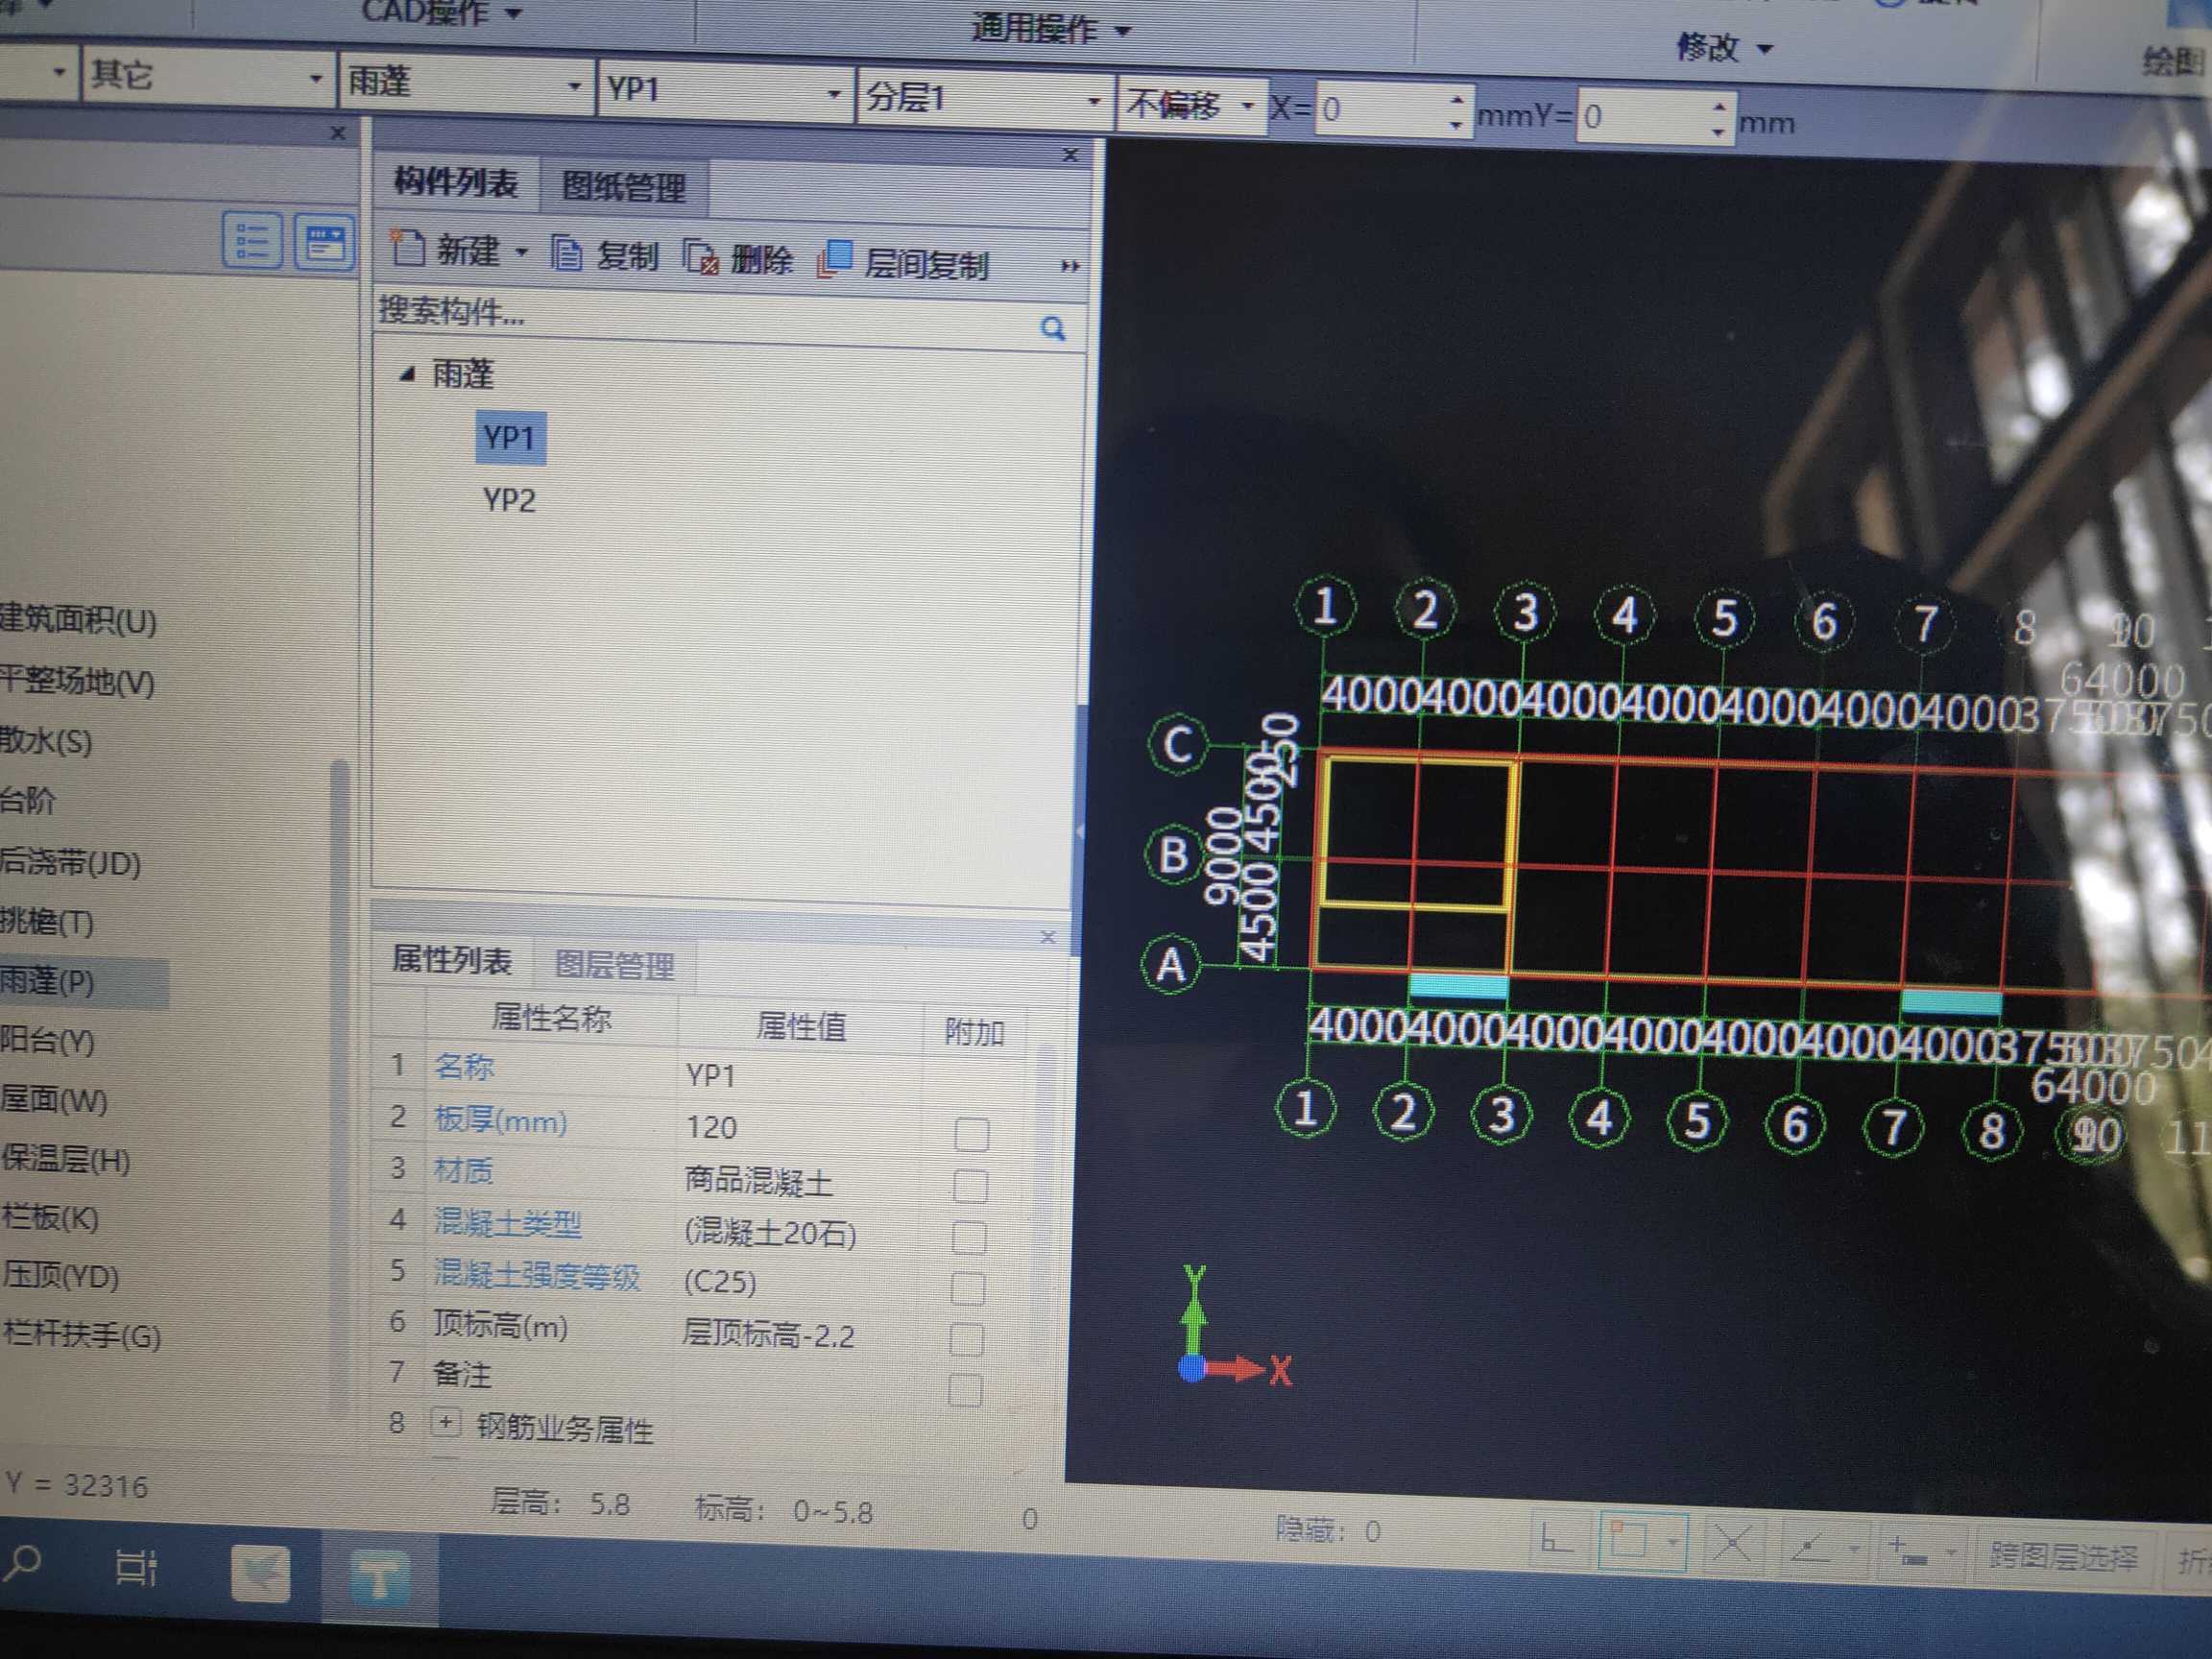Image resolution: width=2212 pixels, height=1659 pixels.
Task: Switch to the 属性列表 tab
Action: pos(452,959)
